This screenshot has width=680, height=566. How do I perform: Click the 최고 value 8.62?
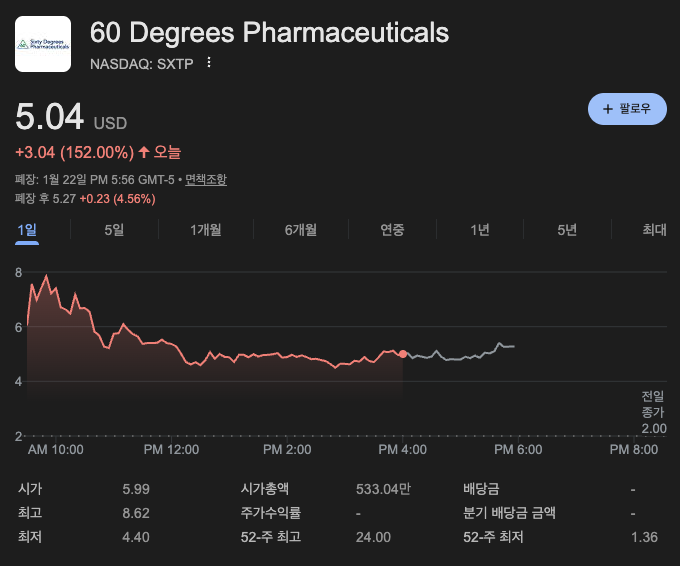(x=136, y=513)
